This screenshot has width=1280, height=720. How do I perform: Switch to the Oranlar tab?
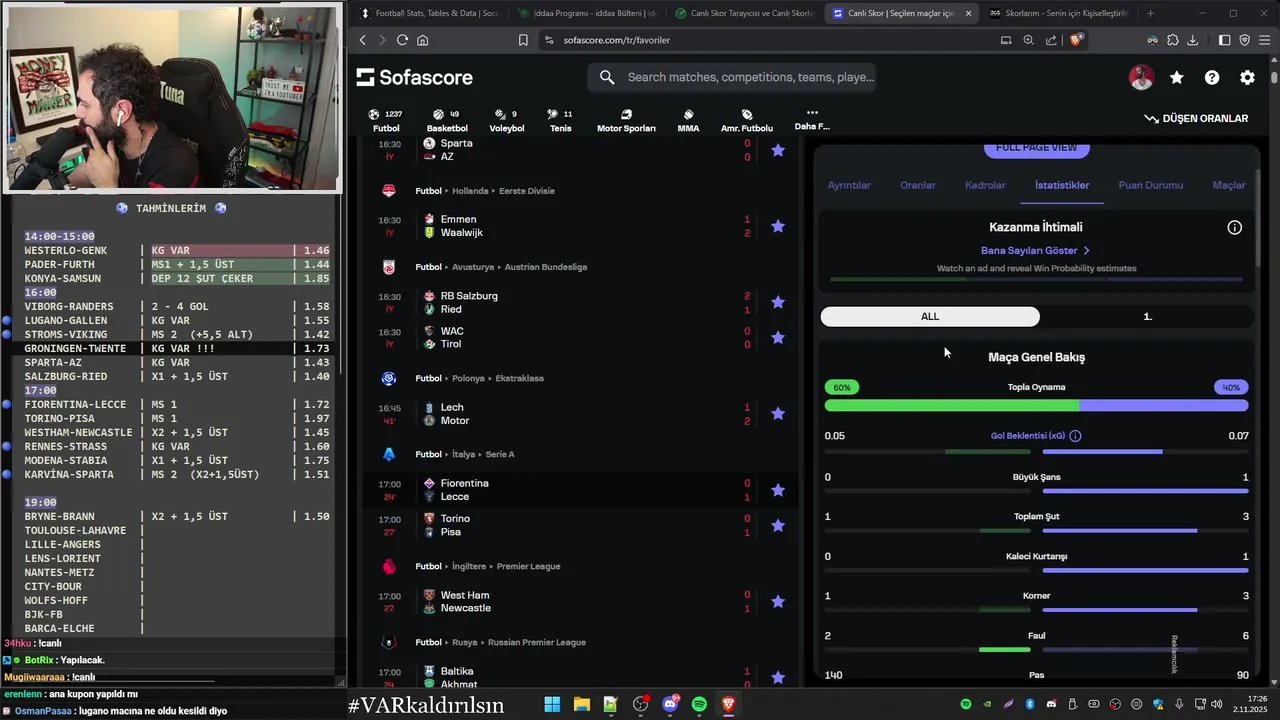pyautogui.click(x=918, y=185)
